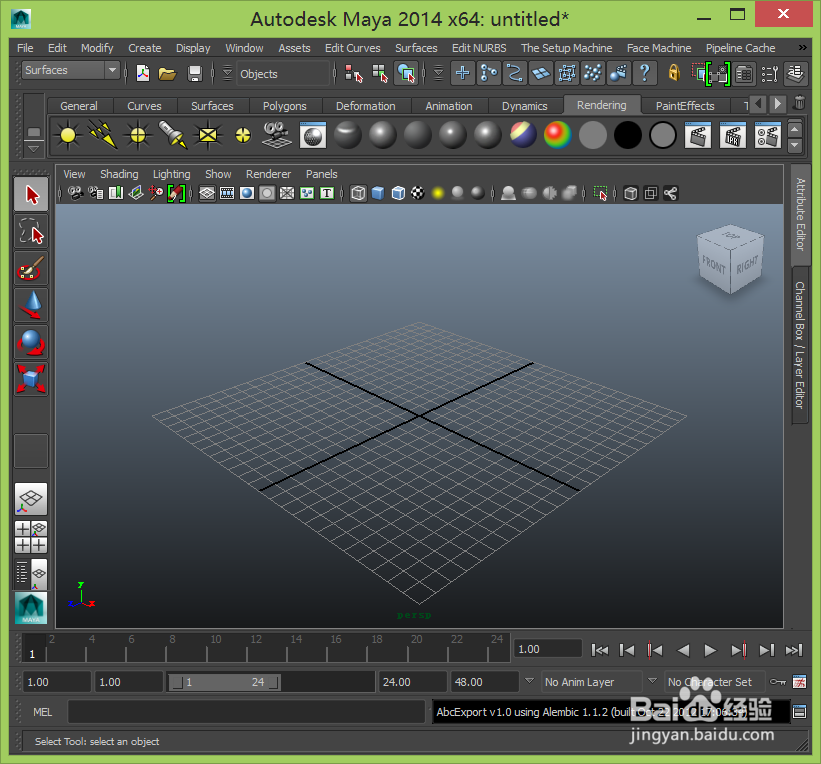Image resolution: width=821 pixels, height=764 pixels.
Task: Click the single perspective layout icon
Action: [x=31, y=499]
